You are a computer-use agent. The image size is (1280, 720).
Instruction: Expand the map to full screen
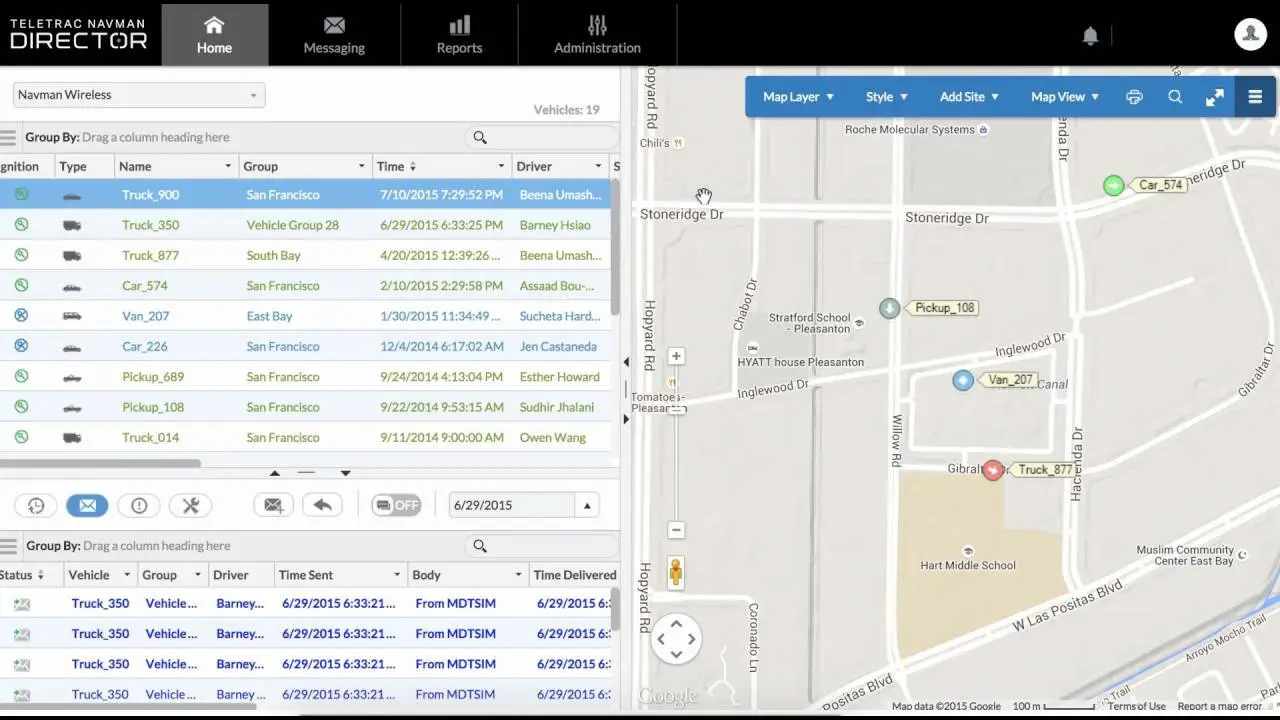coord(1215,96)
